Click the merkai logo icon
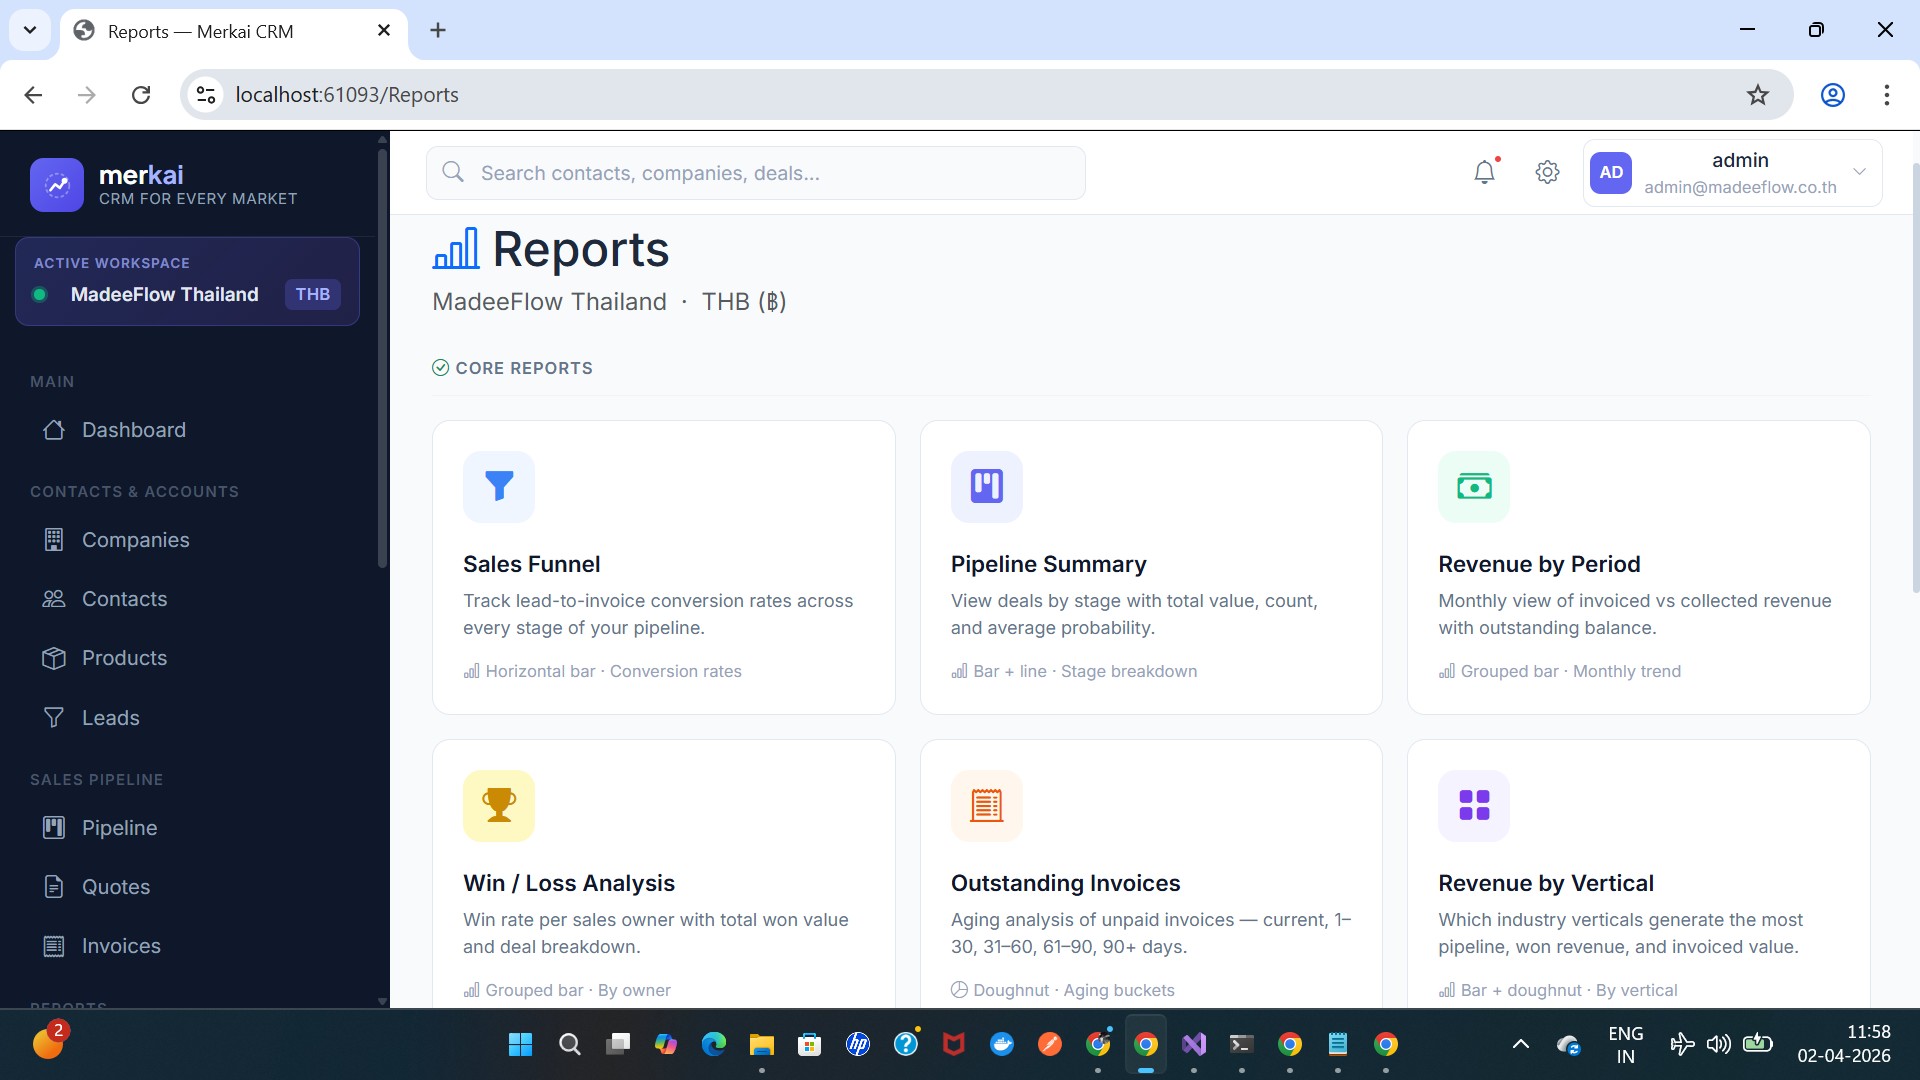 click(57, 185)
